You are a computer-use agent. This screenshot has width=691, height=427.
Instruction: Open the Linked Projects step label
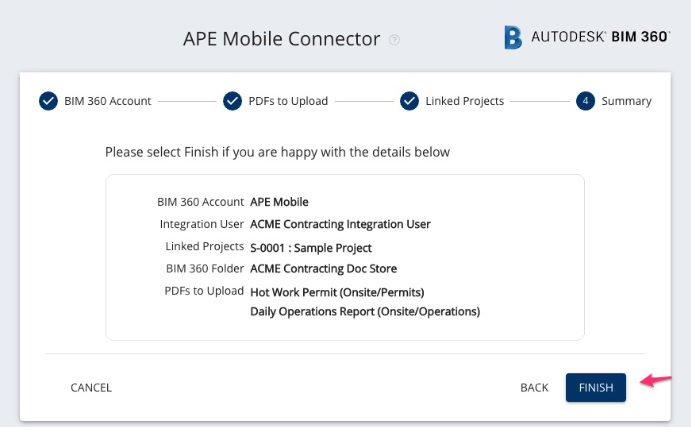(x=464, y=101)
